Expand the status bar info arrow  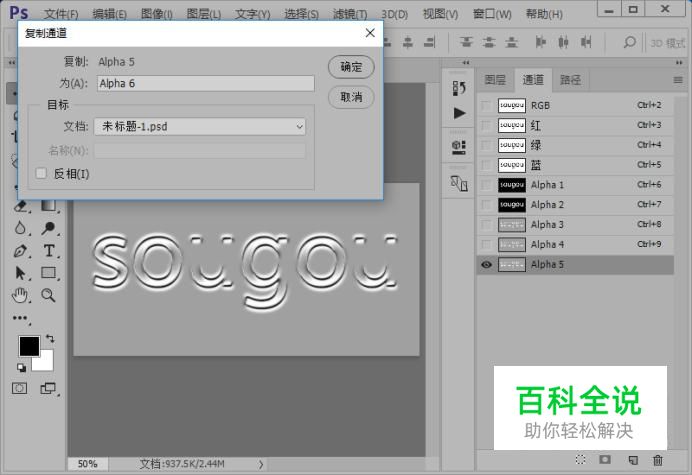(261, 464)
